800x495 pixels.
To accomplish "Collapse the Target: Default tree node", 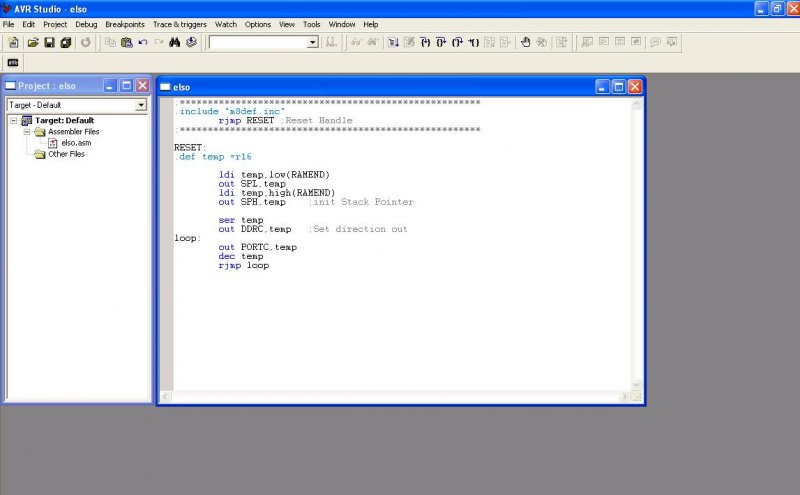I will [14, 121].
